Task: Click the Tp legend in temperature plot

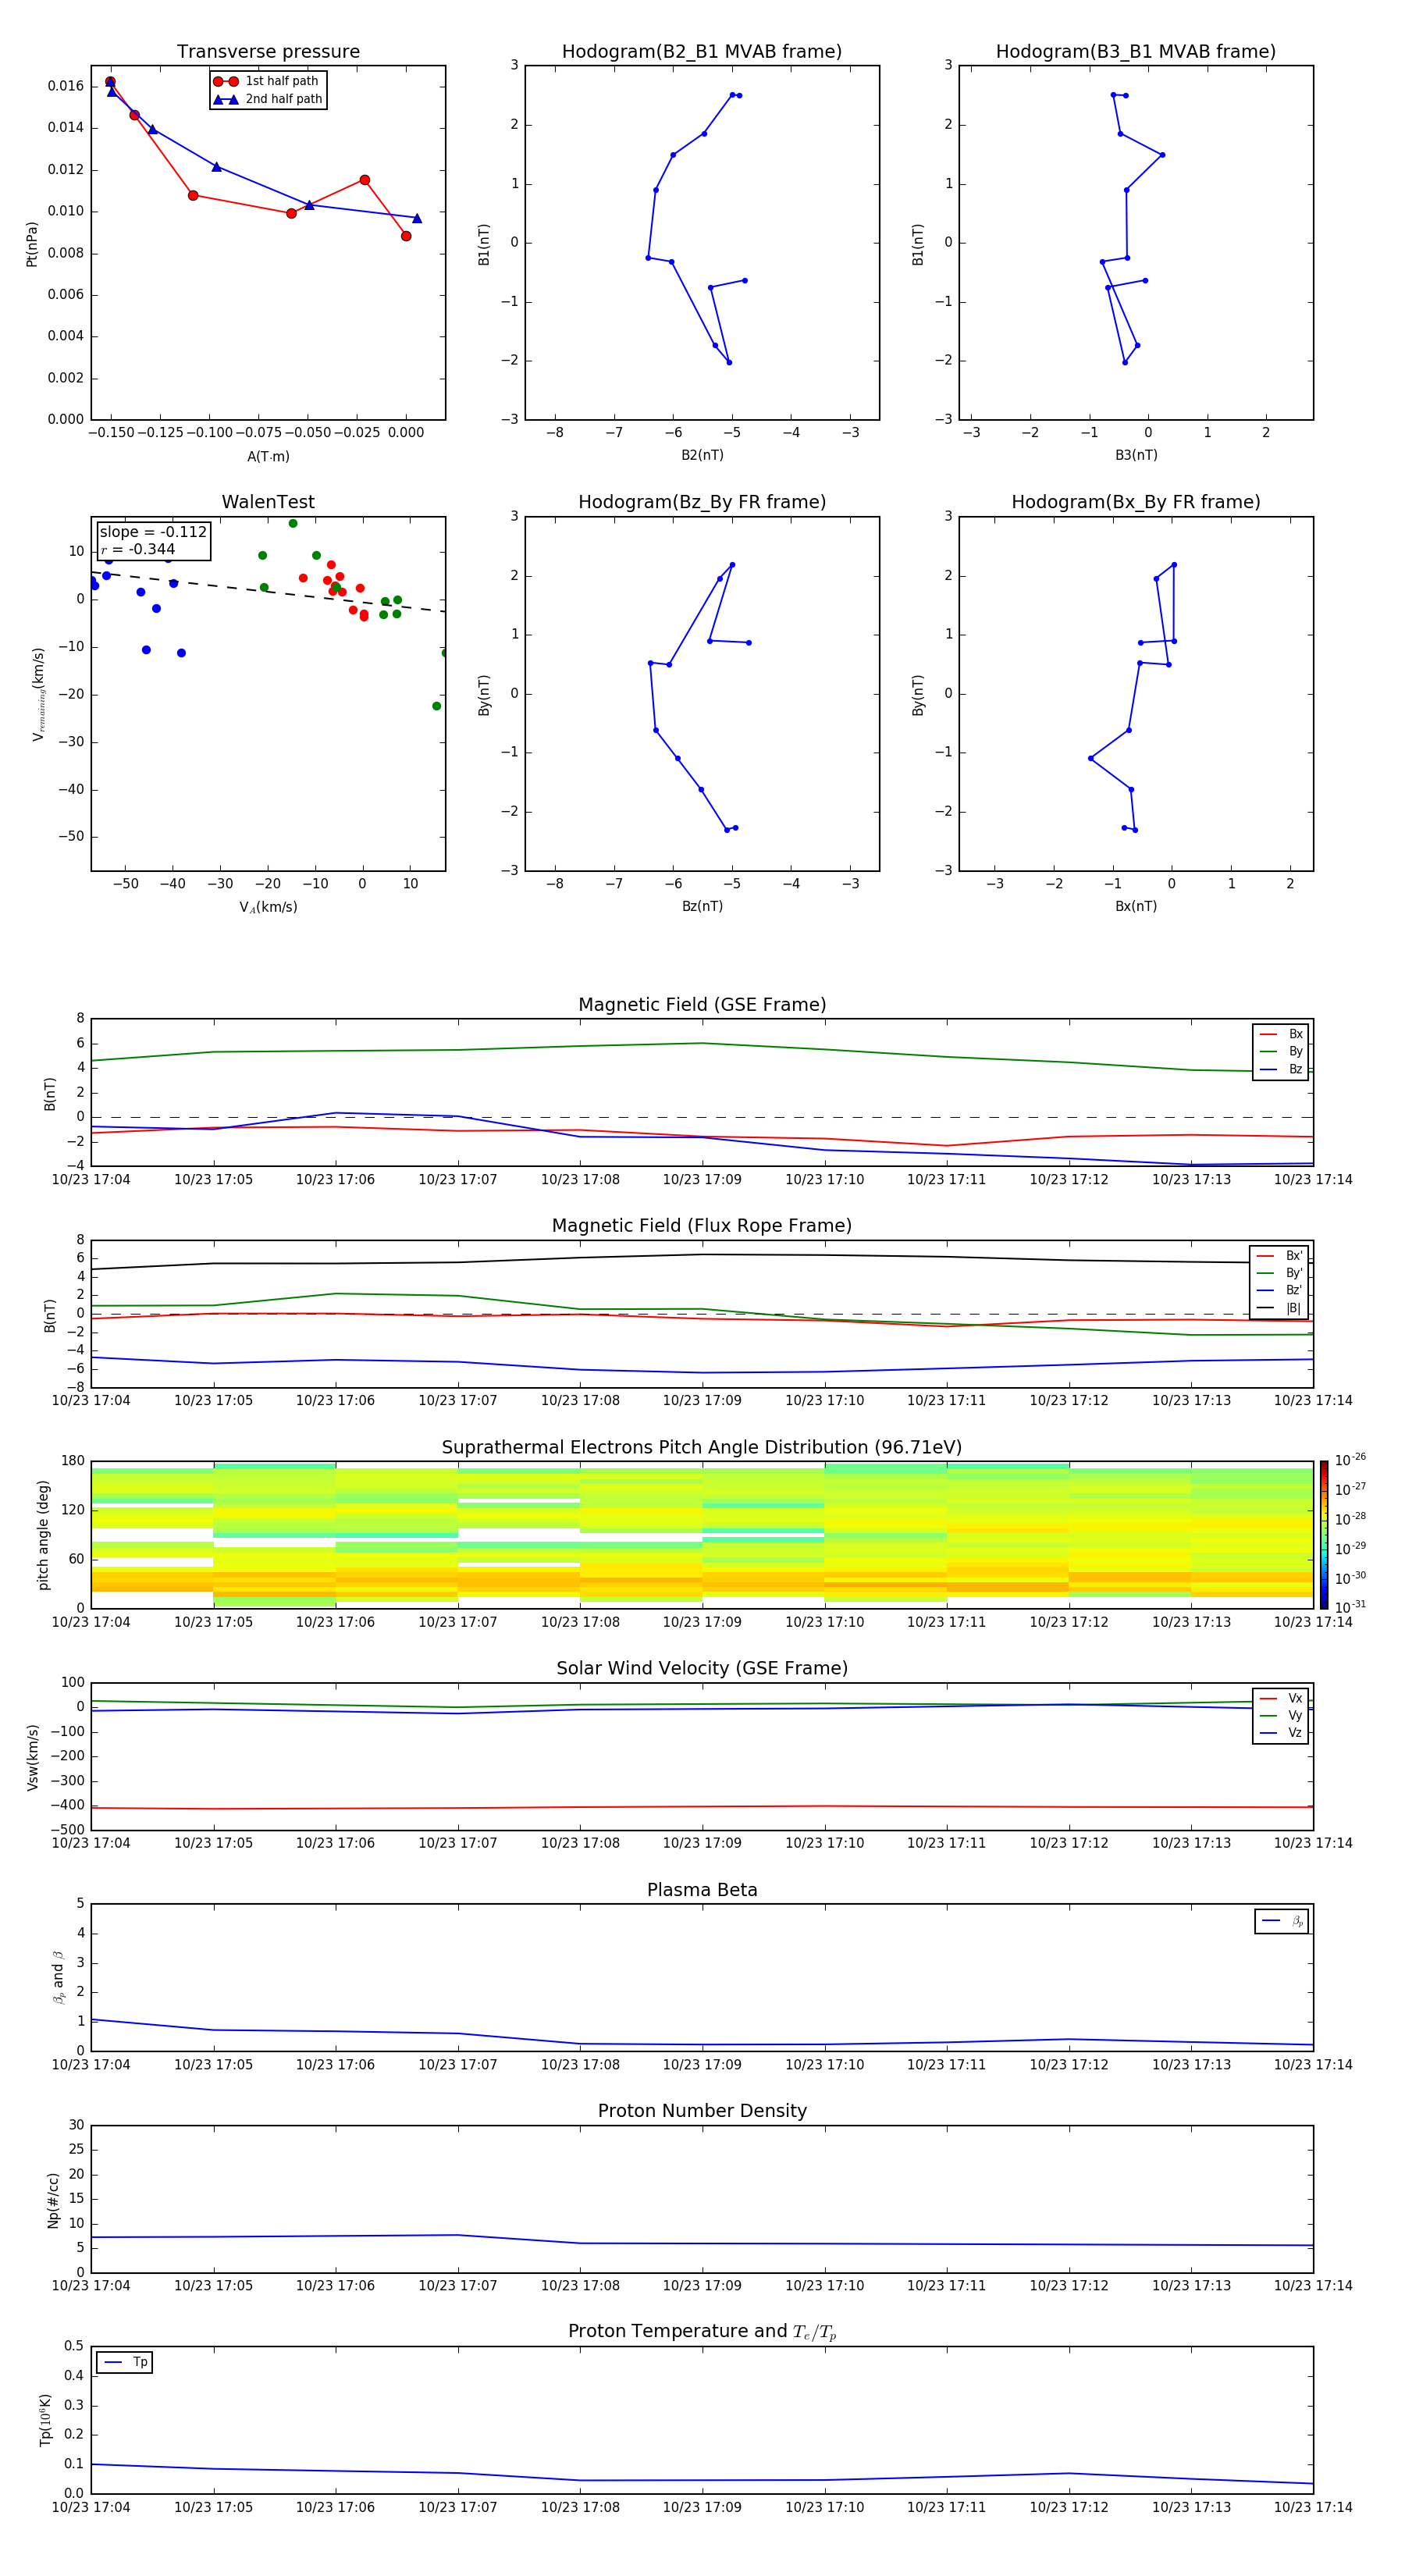Action: tap(125, 2363)
